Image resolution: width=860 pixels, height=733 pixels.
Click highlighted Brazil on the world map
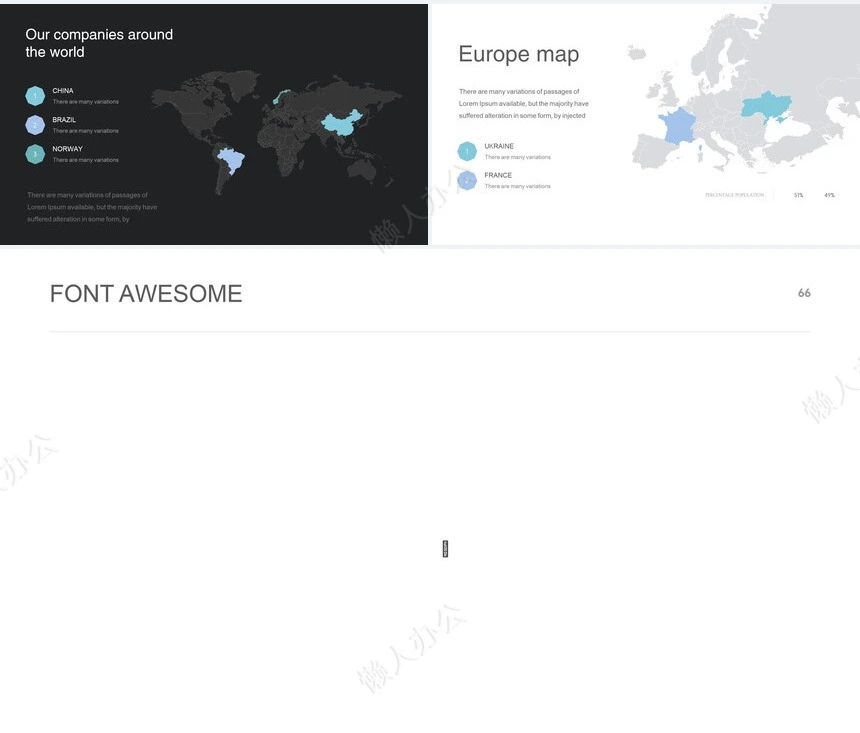[232, 159]
